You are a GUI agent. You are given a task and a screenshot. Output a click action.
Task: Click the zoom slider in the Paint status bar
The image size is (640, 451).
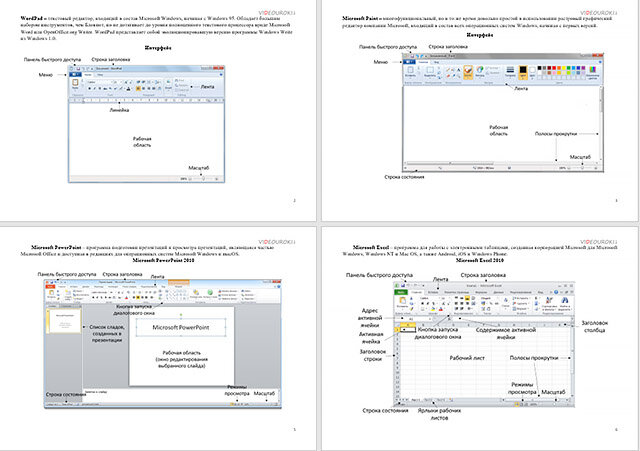[582, 168]
